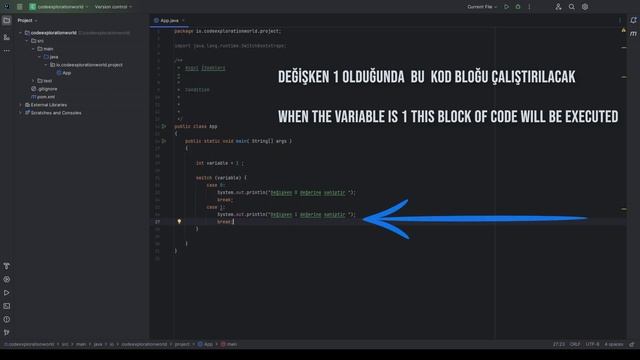Click project segment in breadcrumb
The width and height of the screenshot is (640, 360).
[182, 344]
